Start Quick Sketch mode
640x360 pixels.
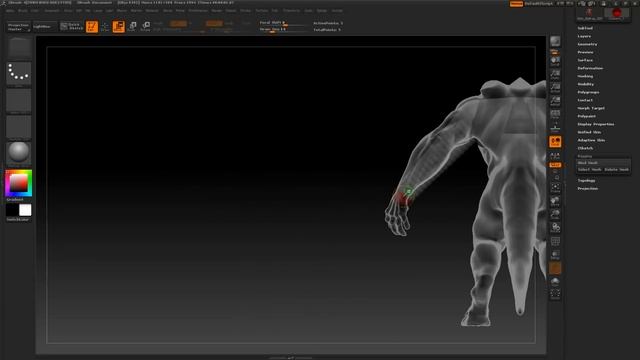click(72, 27)
